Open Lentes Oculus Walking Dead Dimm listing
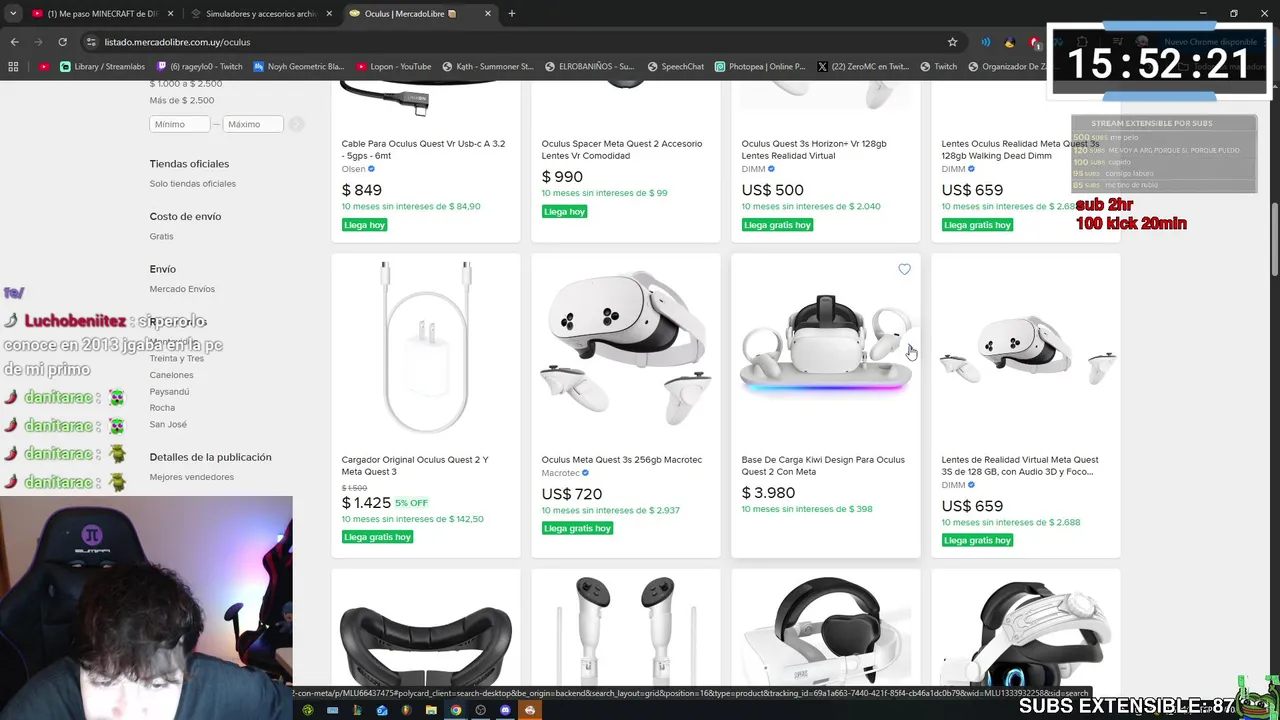Screen dimensions: 1280x720 (1020, 149)
